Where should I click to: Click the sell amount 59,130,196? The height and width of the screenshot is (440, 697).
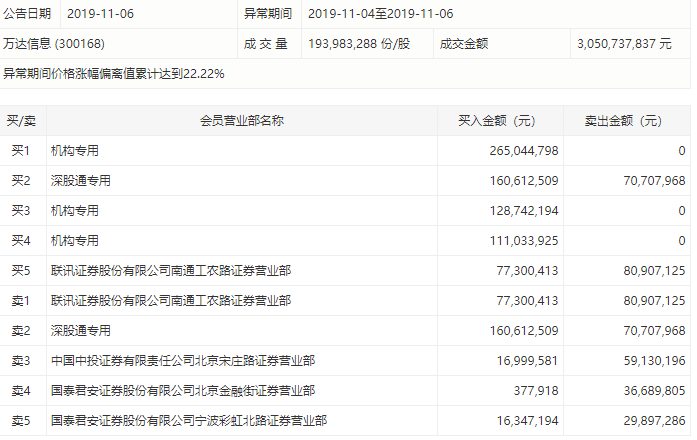(647, 361)
